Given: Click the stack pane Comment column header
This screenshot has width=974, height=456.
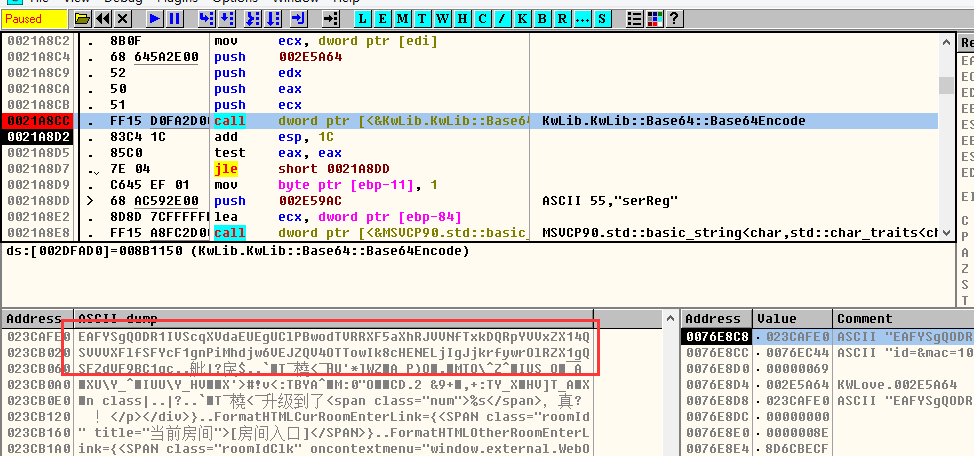Looking at the screenshot, I should [x=903, y=318].
